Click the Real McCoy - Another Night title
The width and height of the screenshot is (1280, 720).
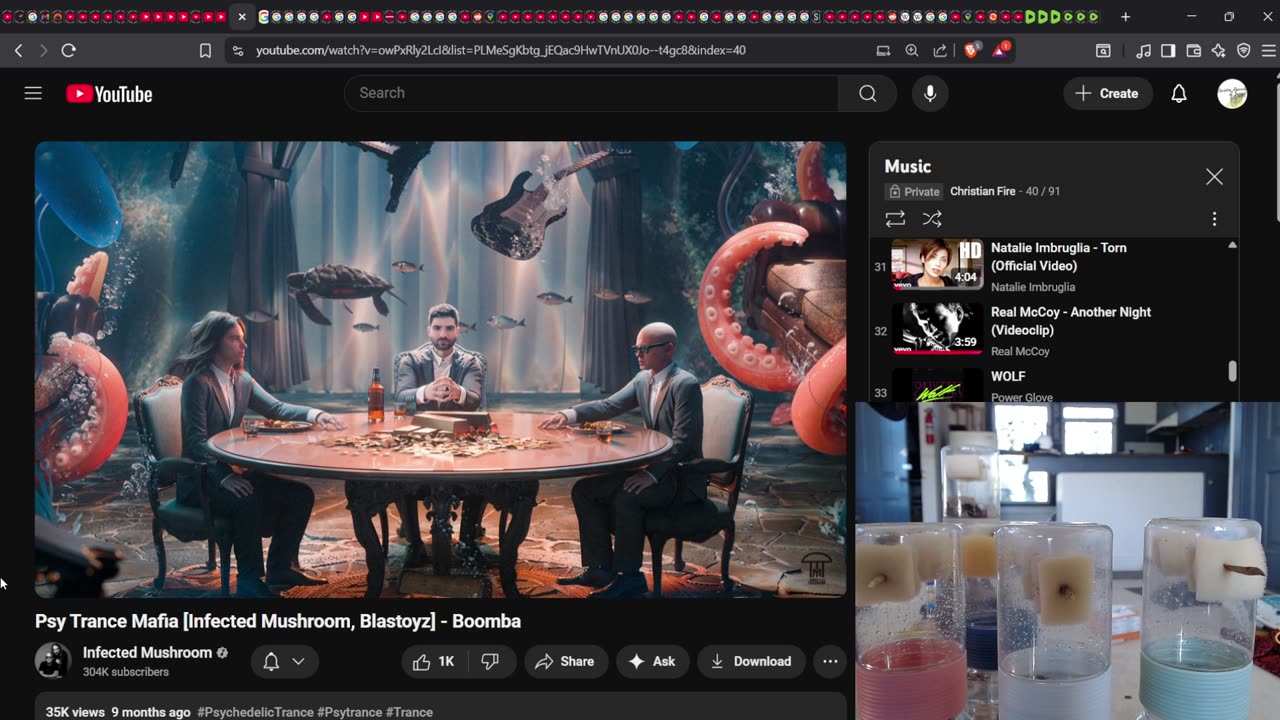click(x=1071, y=321)
